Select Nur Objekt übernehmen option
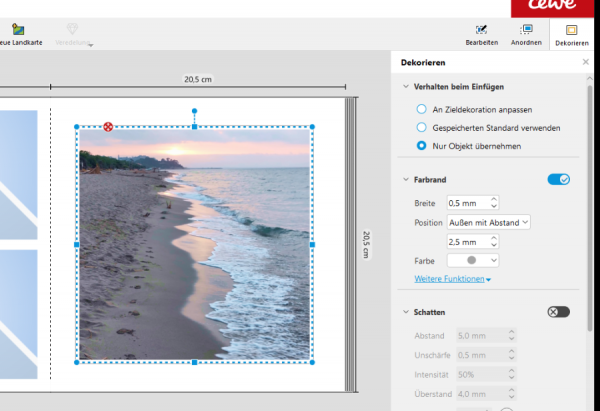Image resolution: width=600 pixels, height=411 pixels. [x=421, y=146]
